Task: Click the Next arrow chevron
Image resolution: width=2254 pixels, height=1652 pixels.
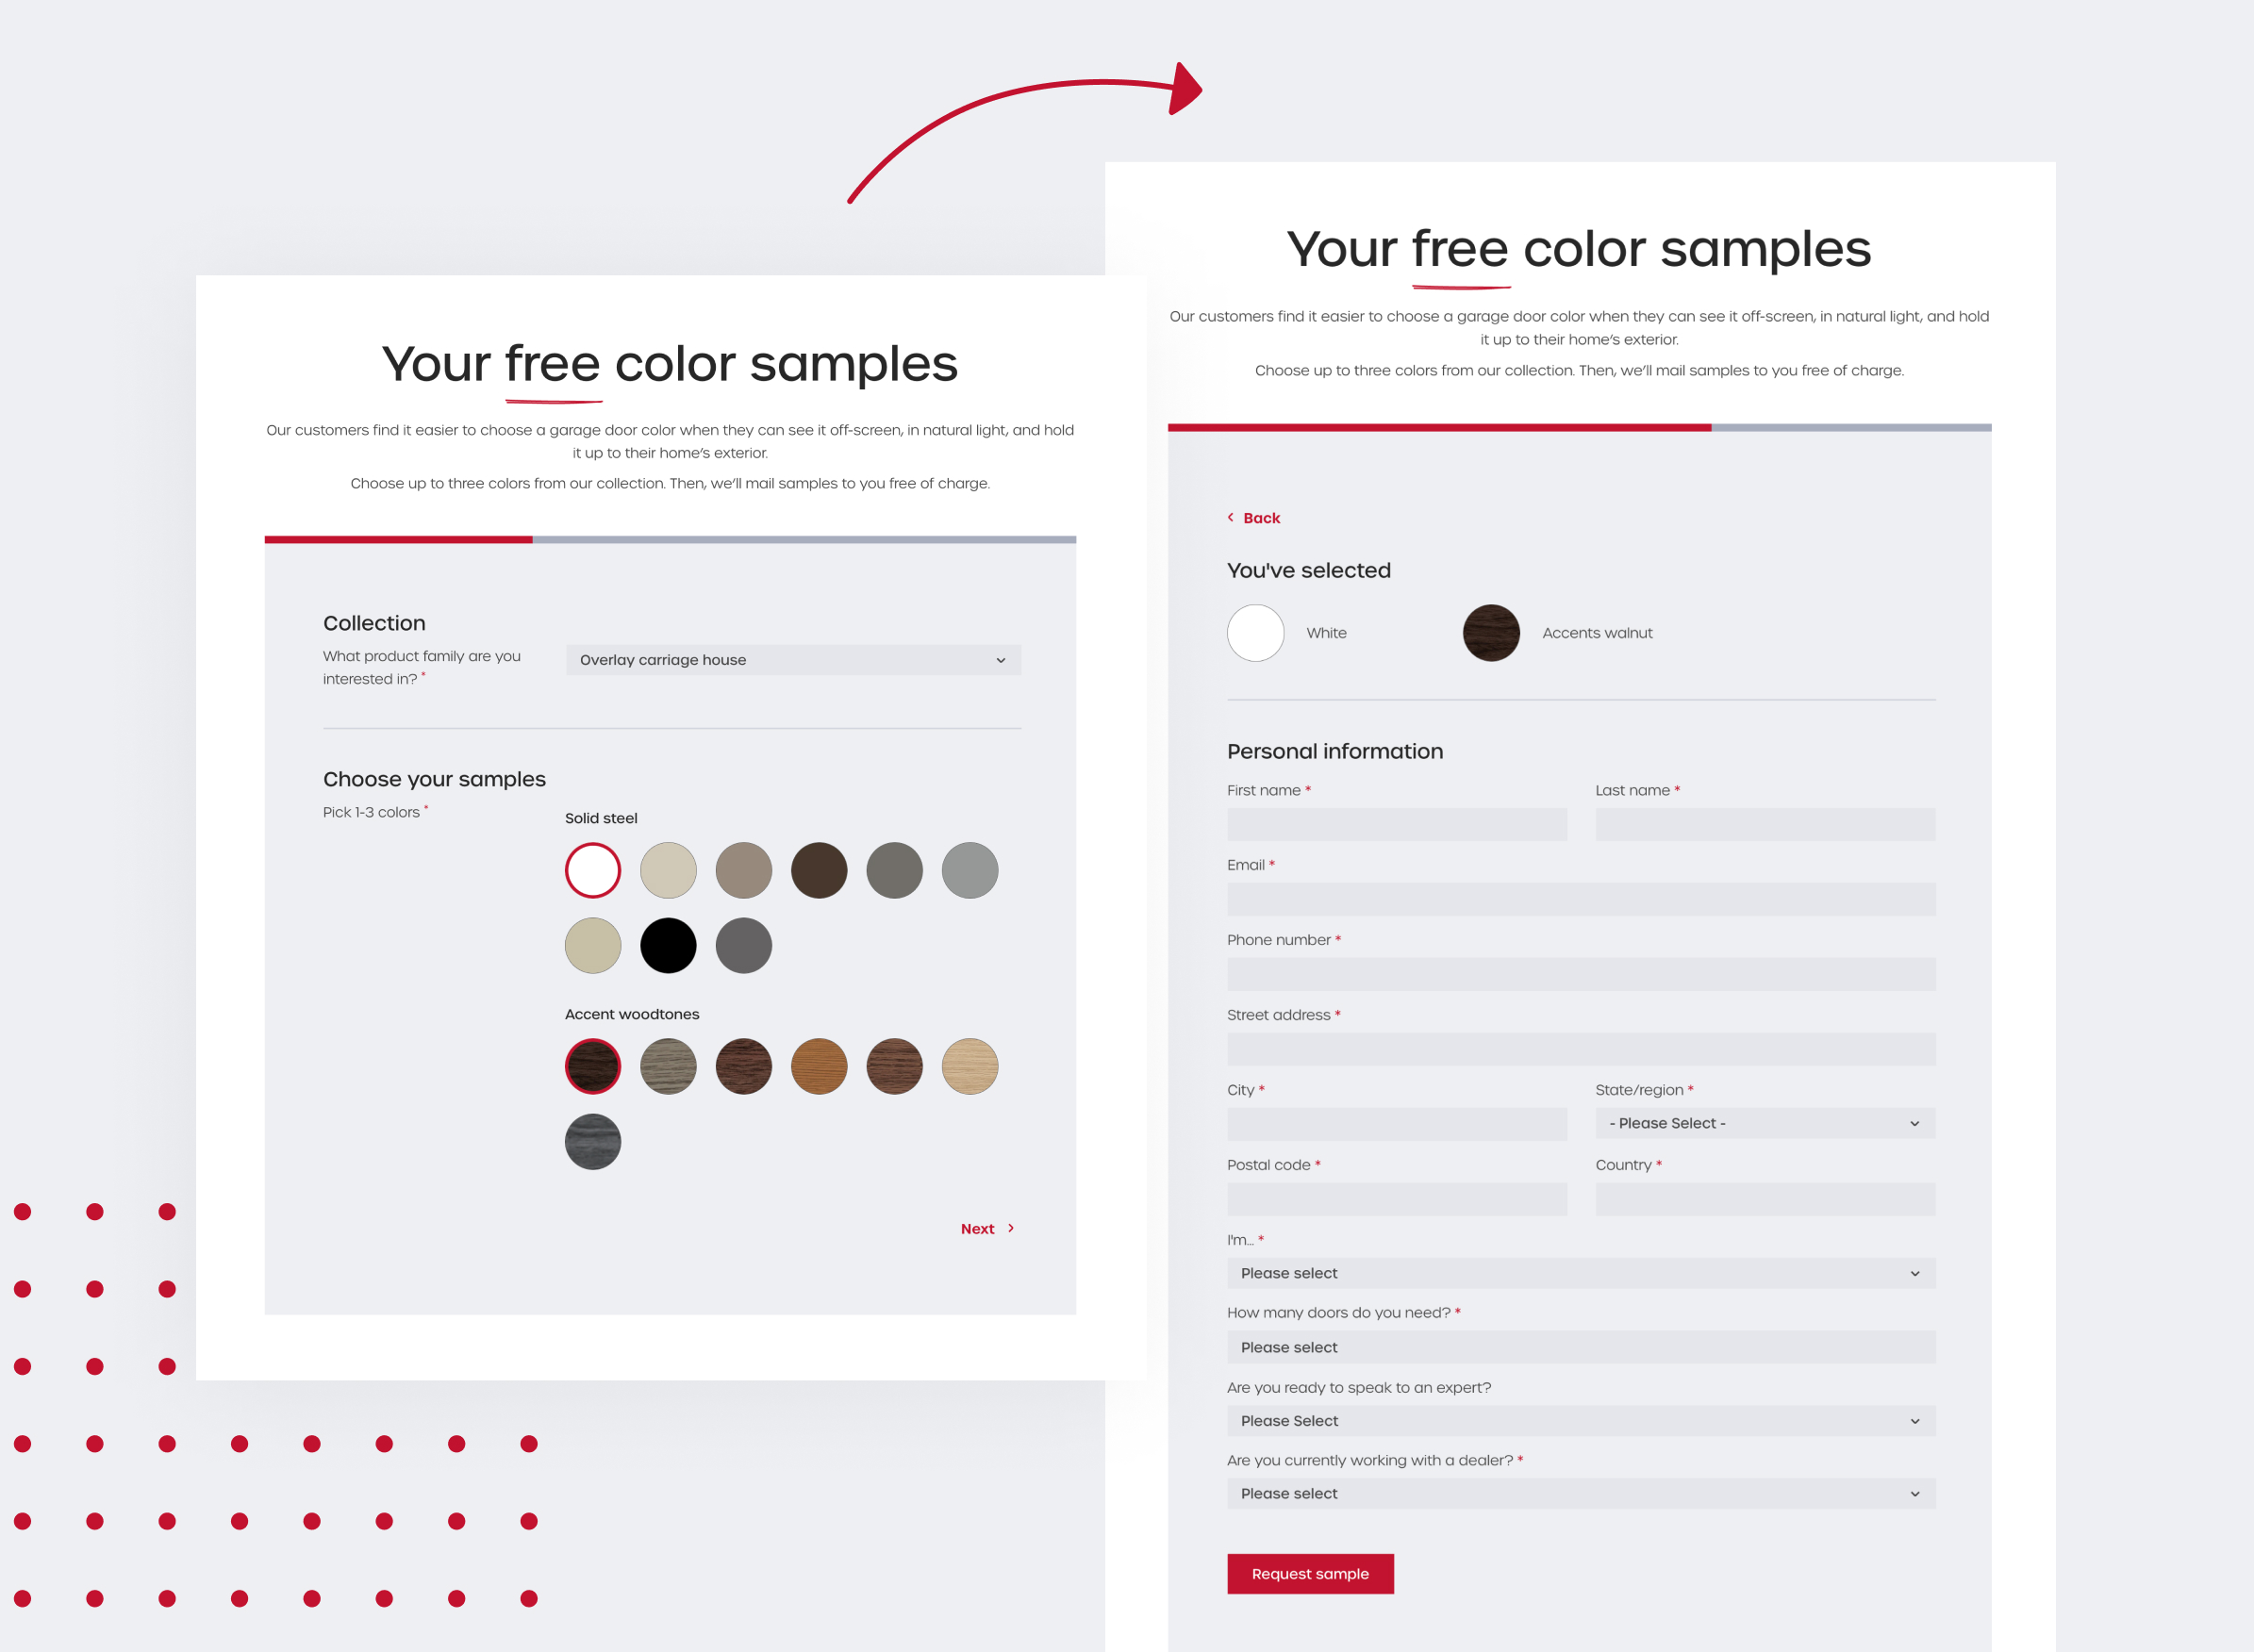Action: point(1011,1228)
